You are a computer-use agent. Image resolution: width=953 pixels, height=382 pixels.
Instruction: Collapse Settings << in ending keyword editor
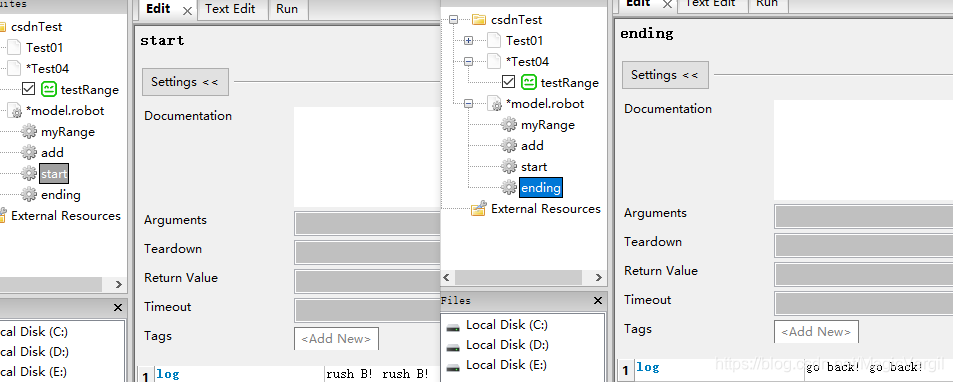665,75
